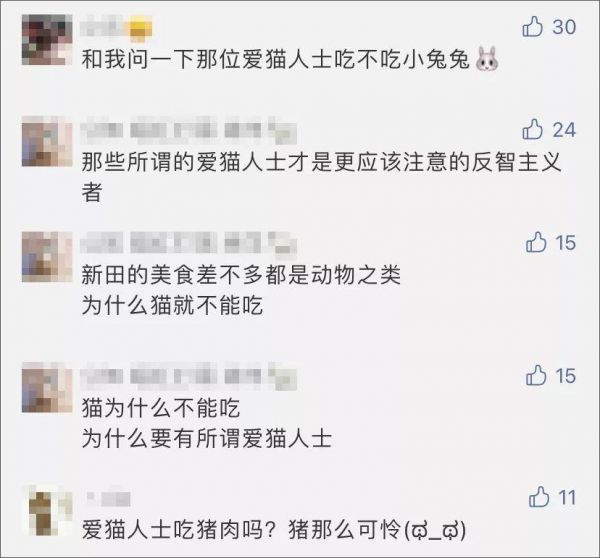Screen dimensions: 600x558
Task: Open username above 新田的美食 comment
Action: [189, 243]
